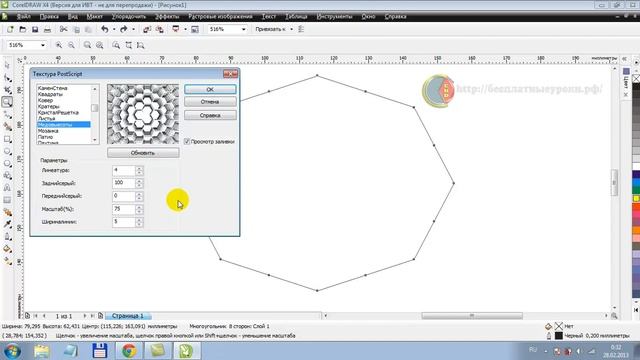Click the Zoom In magnifier on property bar
This screenshot has height=360, width=640.
[x=59, y=45]
